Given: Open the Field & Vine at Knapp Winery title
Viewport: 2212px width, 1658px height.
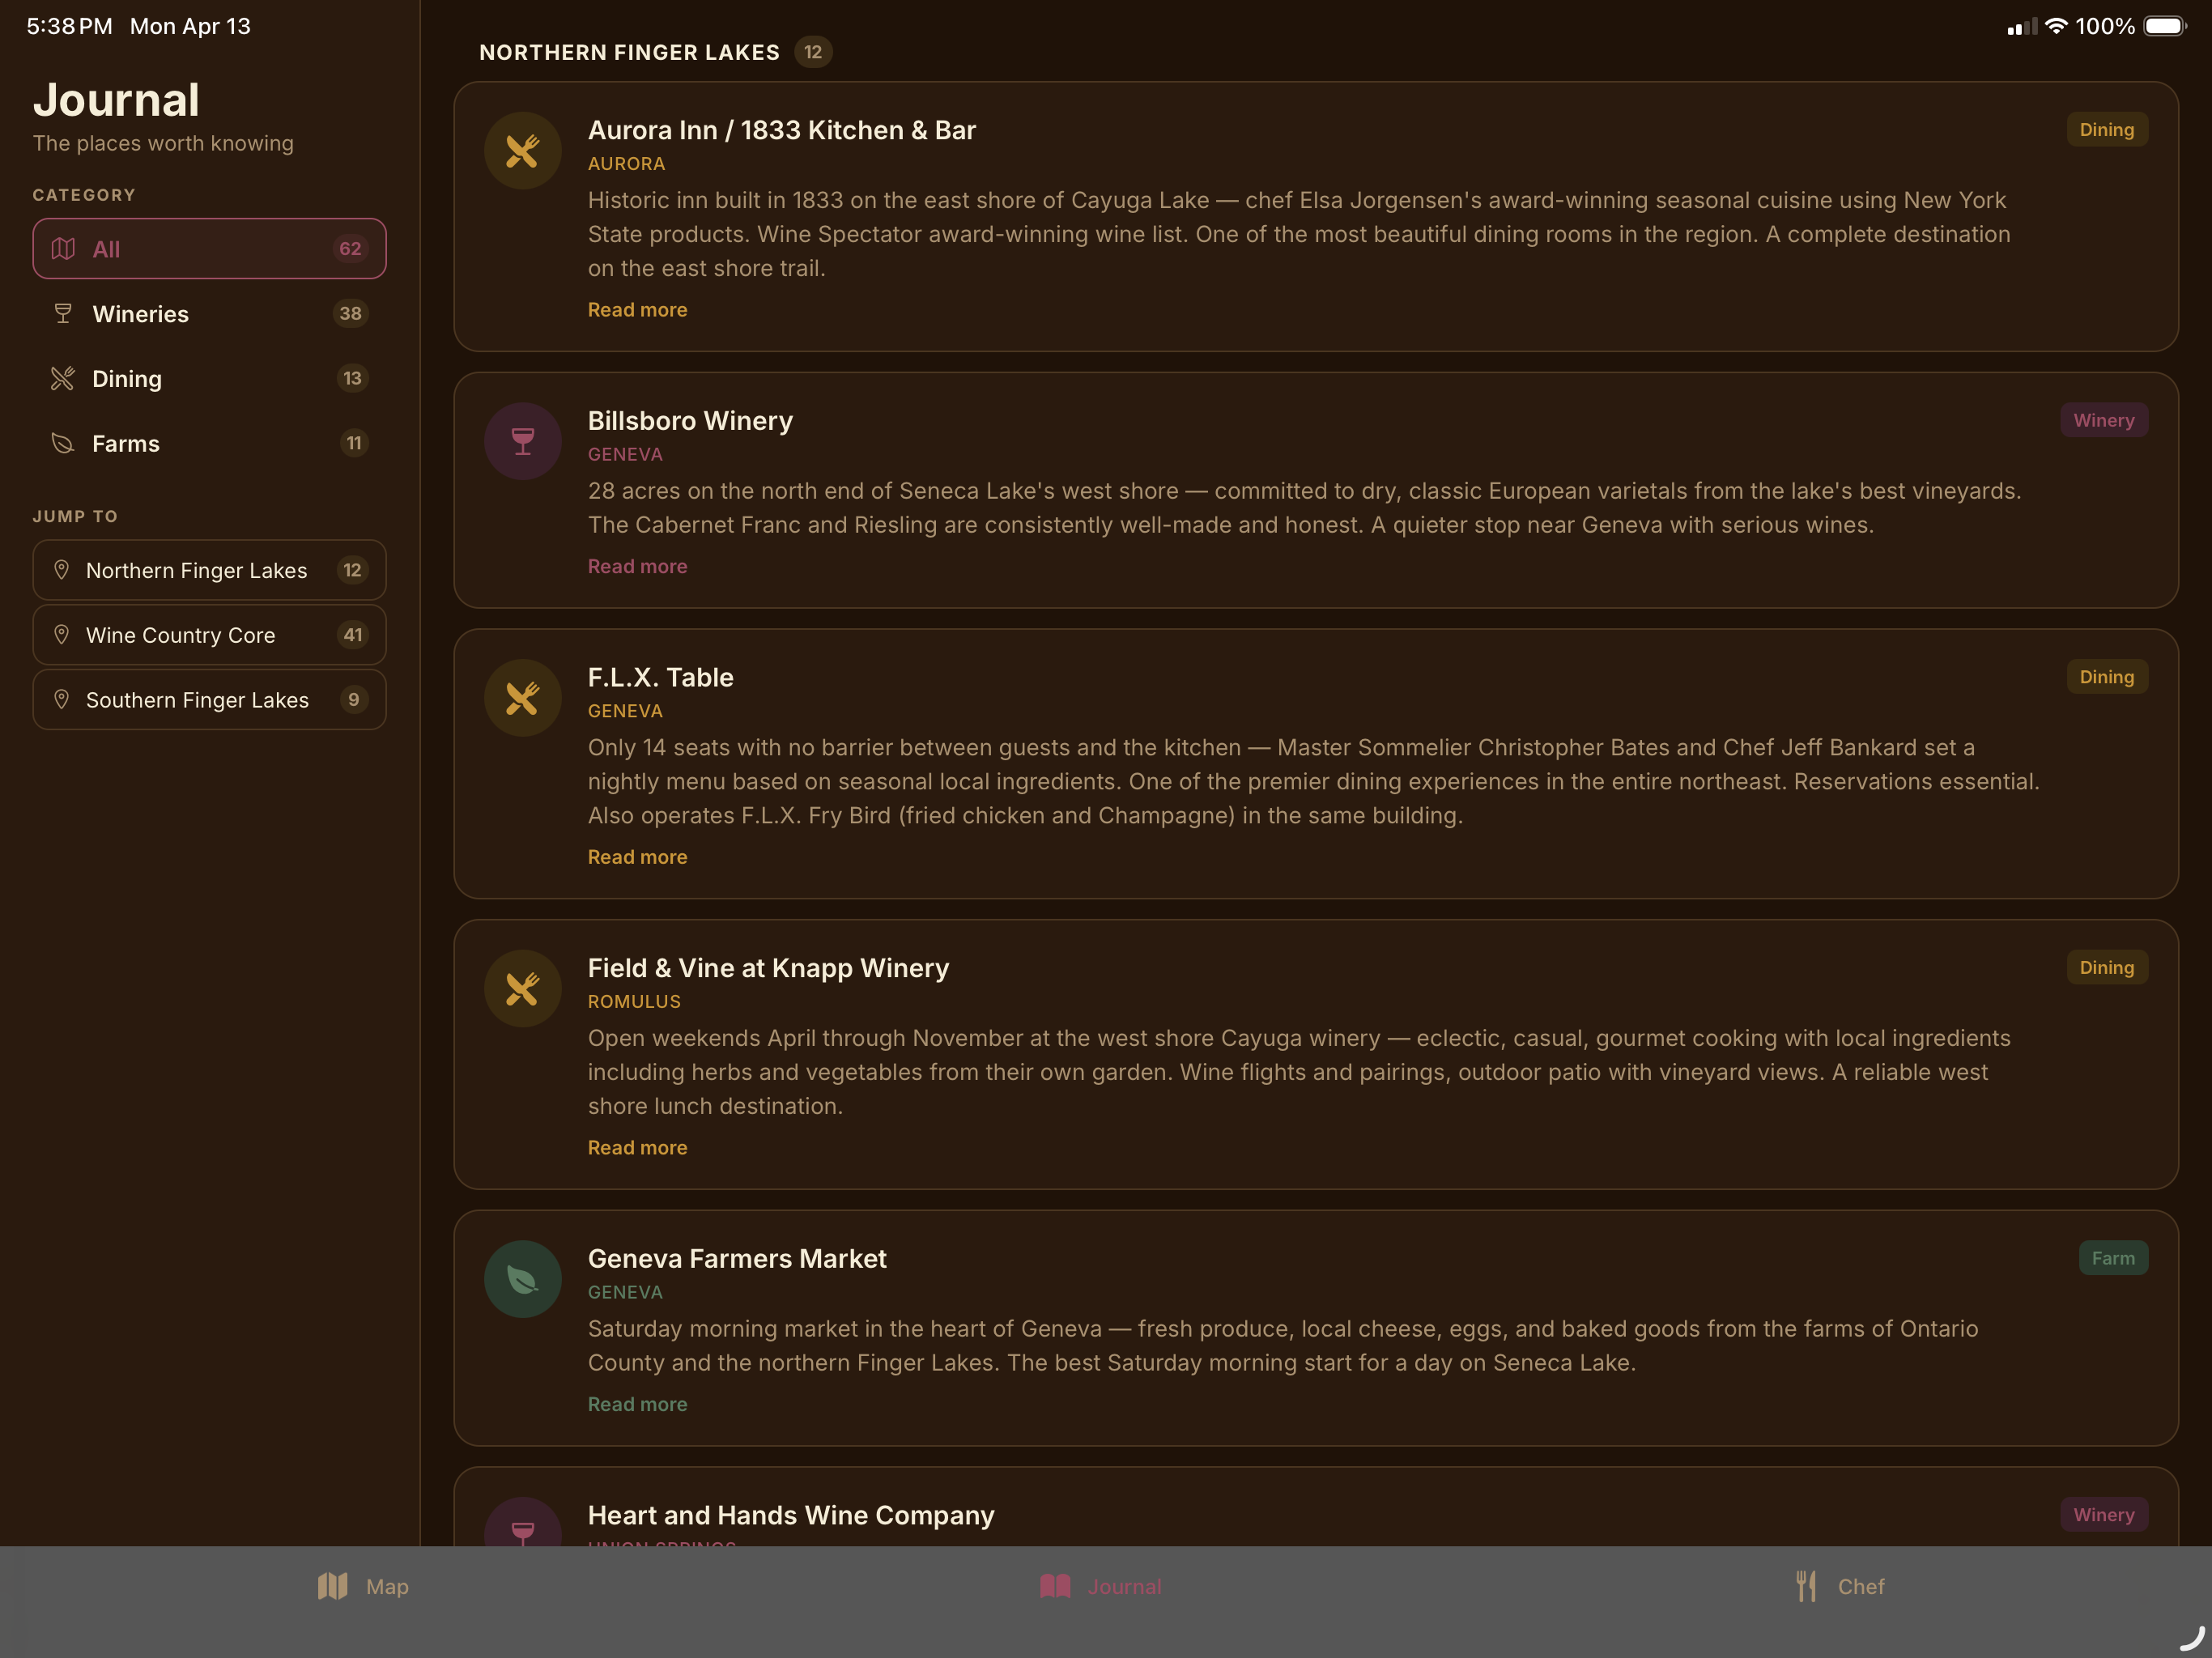Looking at the screenshot, I should [768, 968].
